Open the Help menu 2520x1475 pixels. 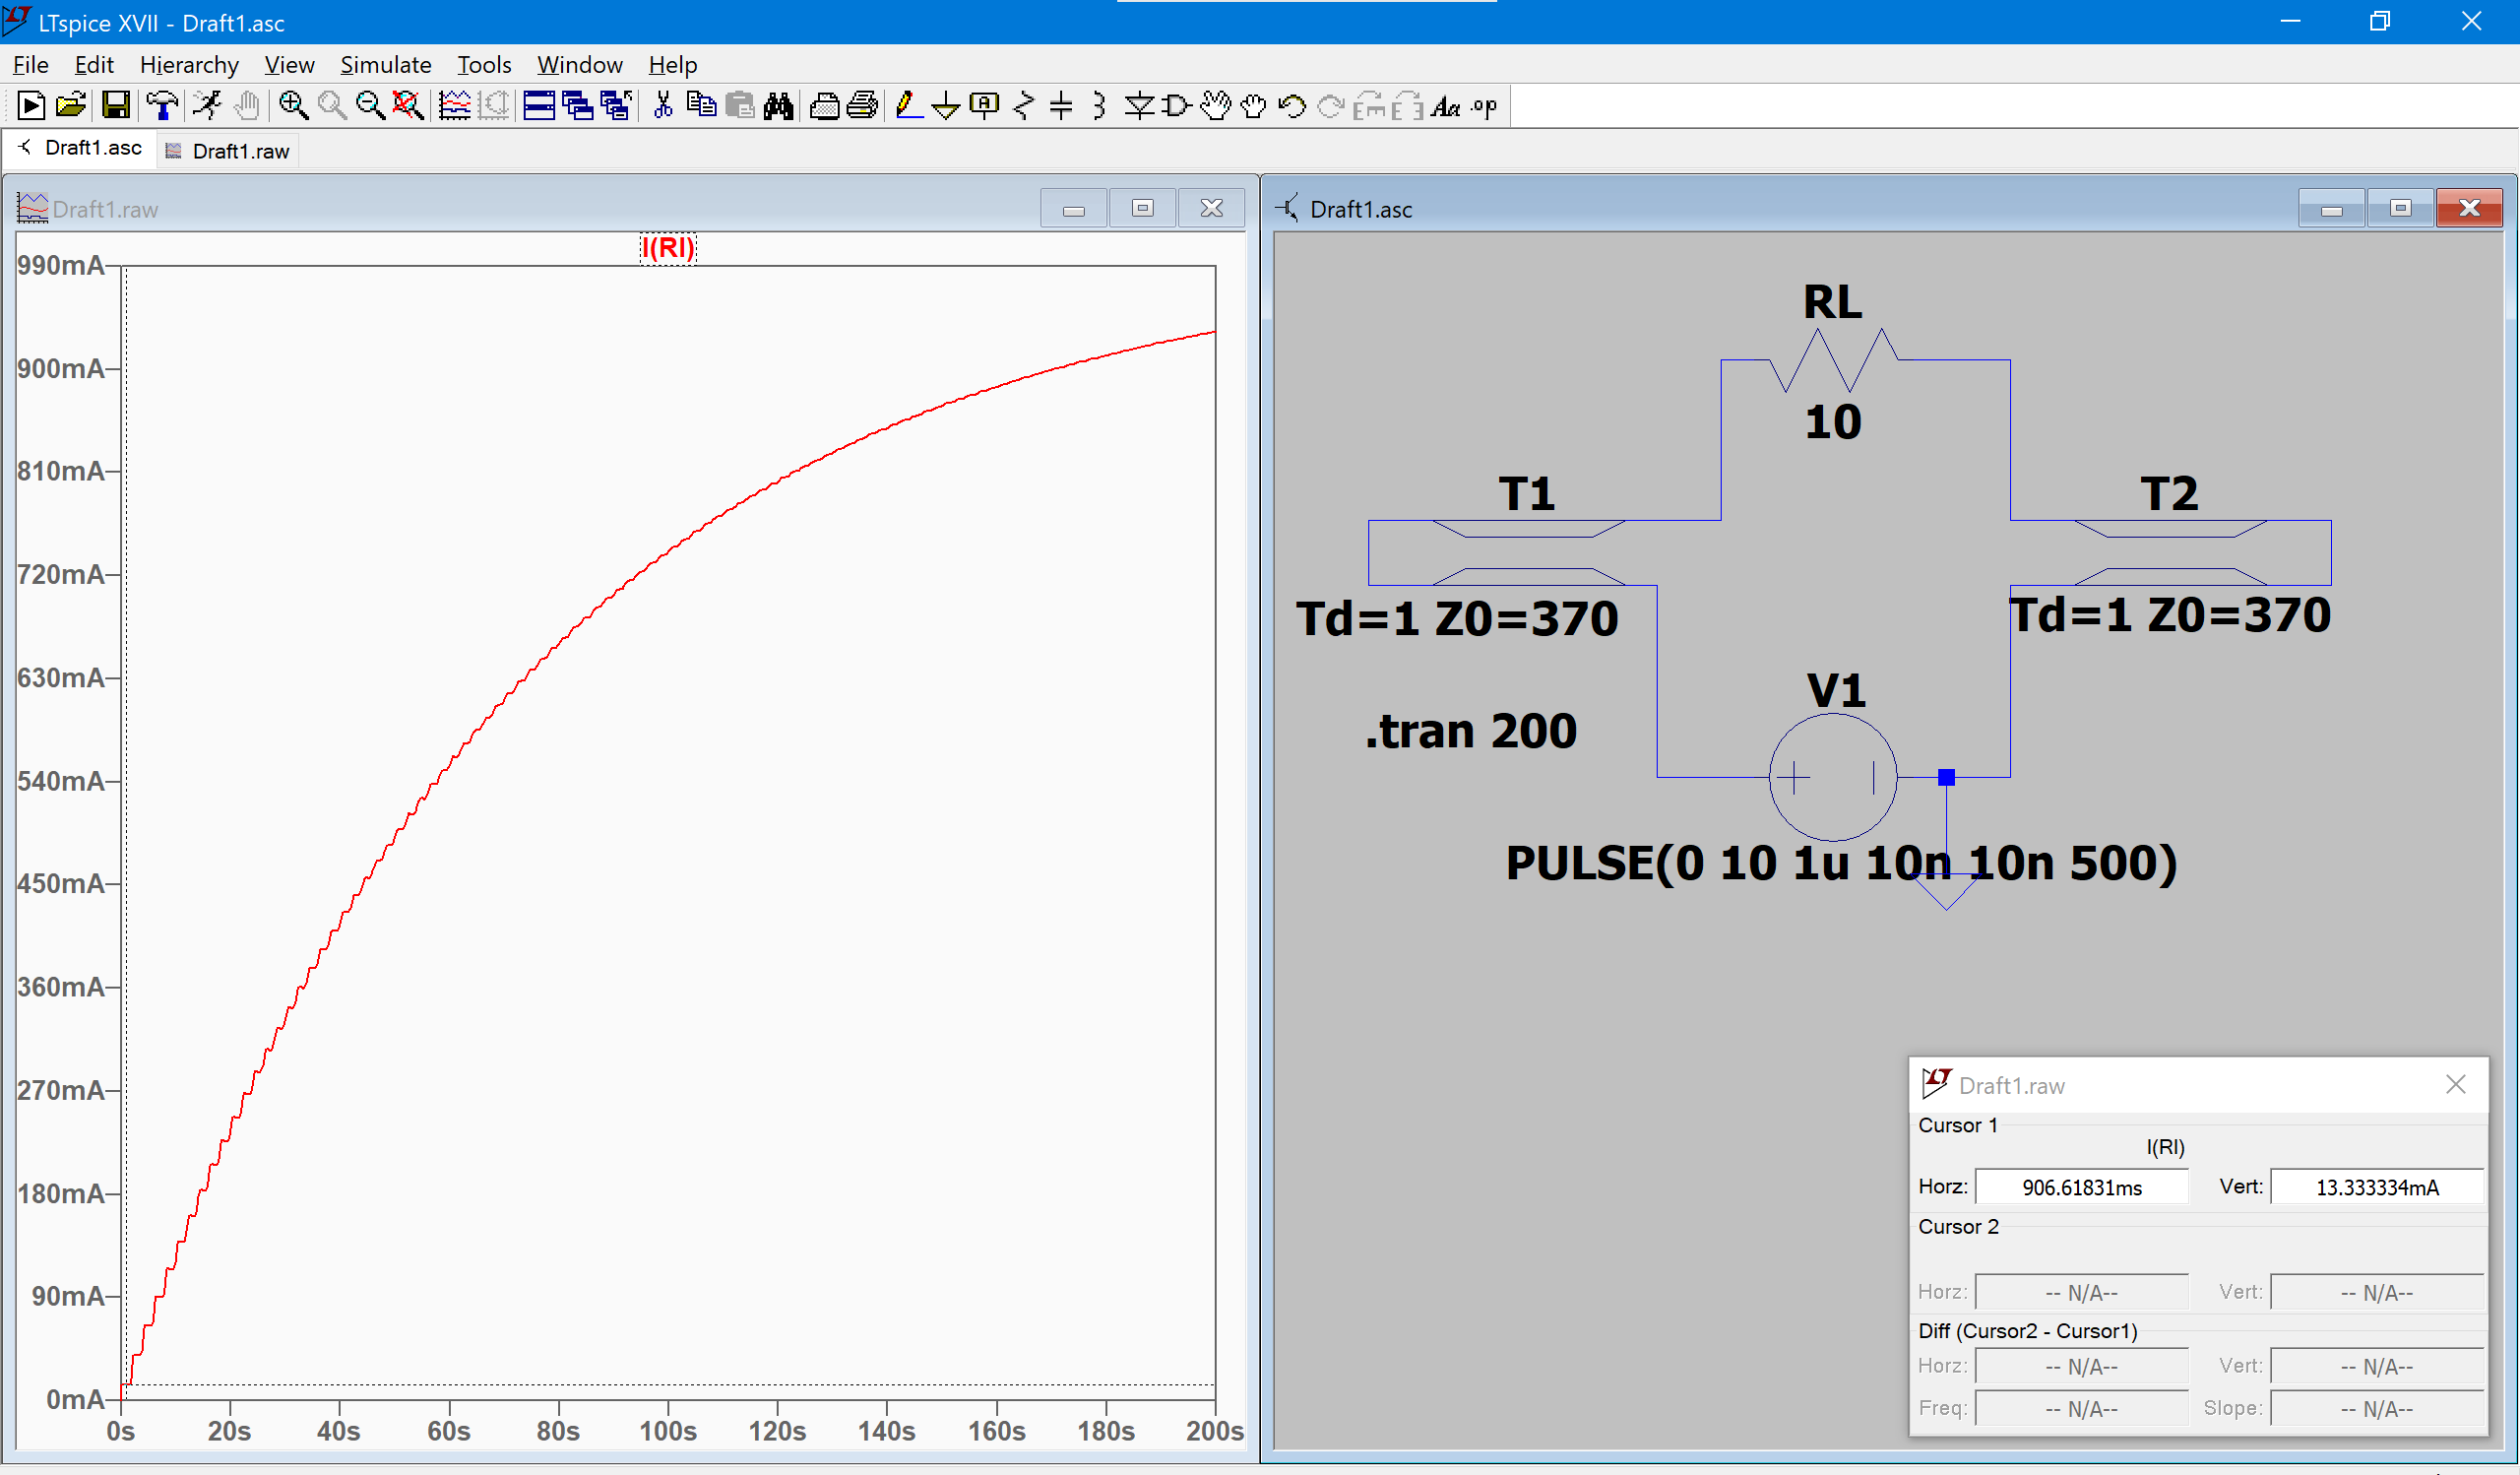(x=673, y=65)
